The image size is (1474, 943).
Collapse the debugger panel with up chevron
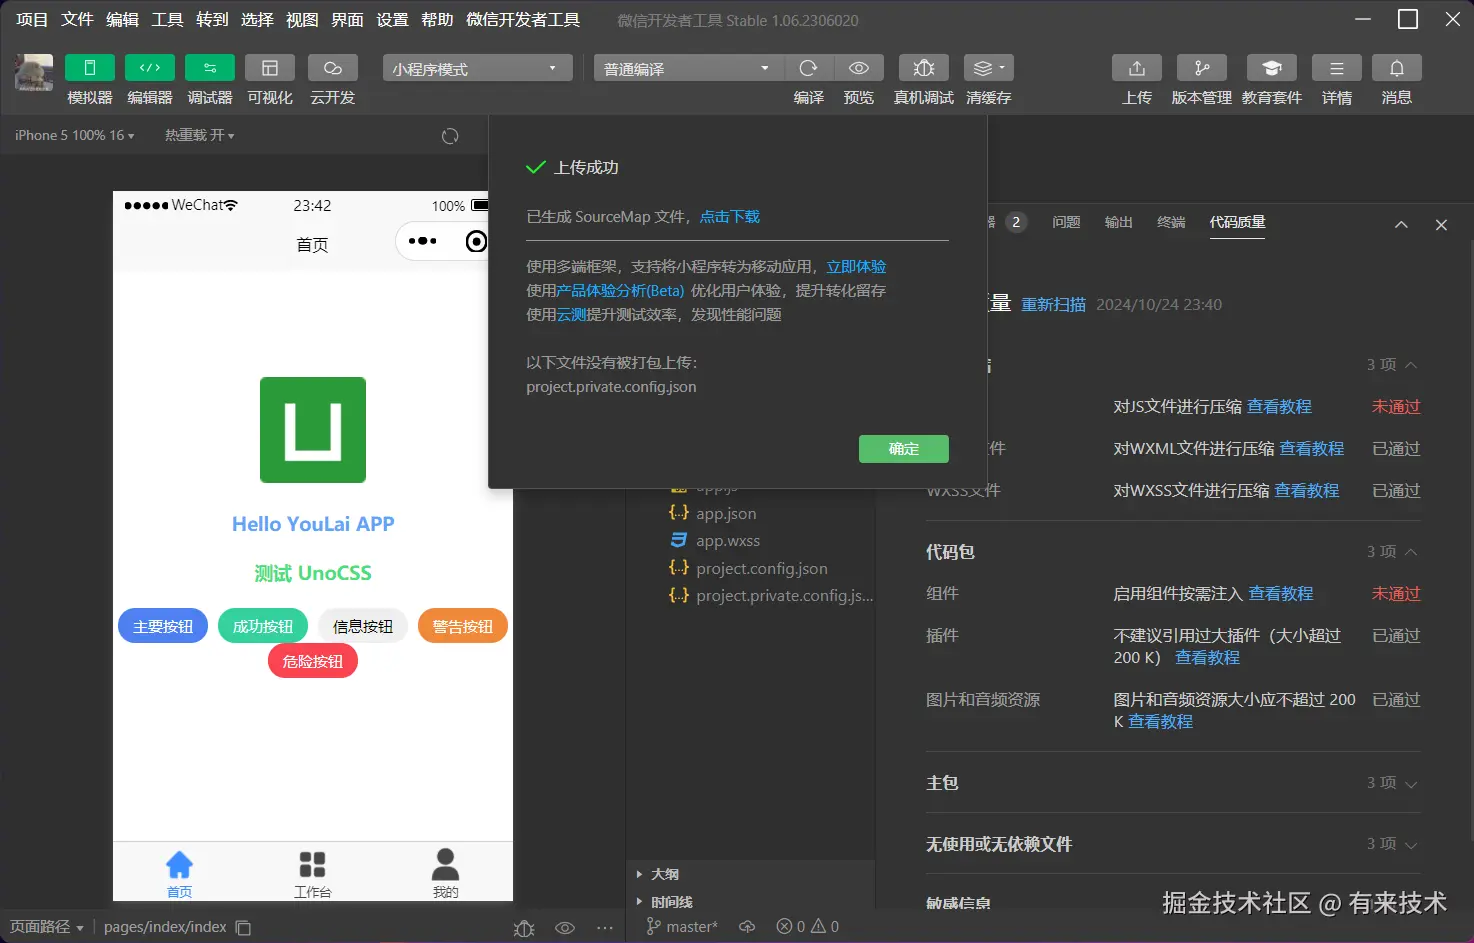1401,225
